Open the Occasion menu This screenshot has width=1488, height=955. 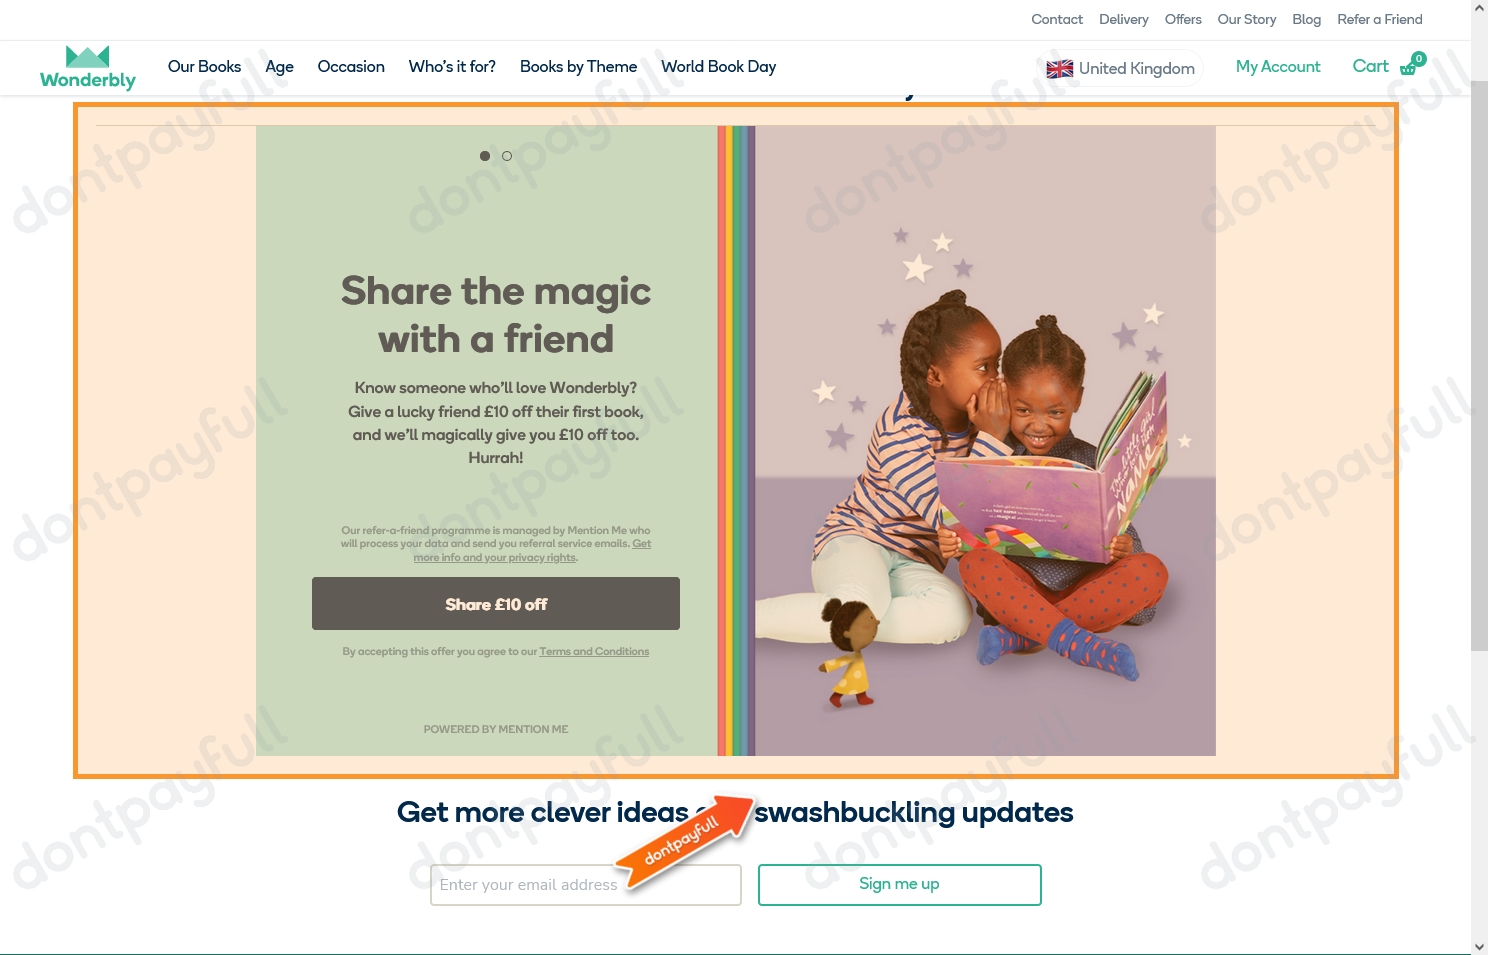pyautogui.click(x=351, y=67)
